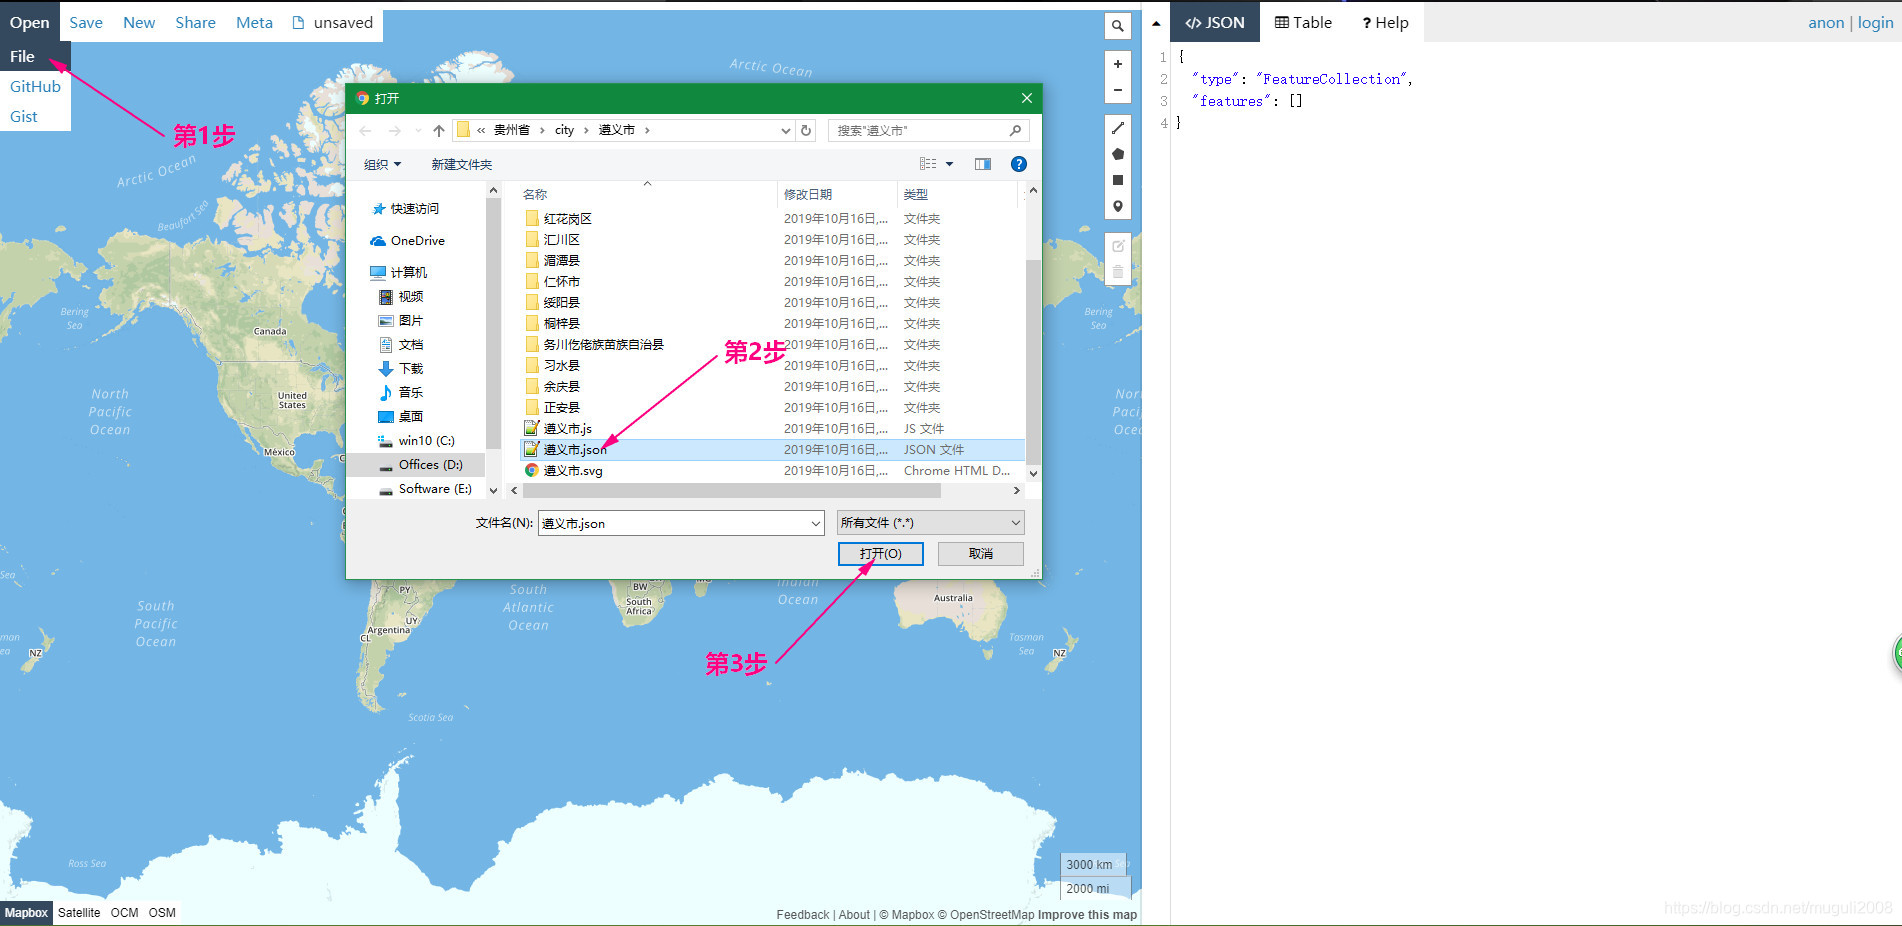This screenshot has width=1902, height=926.
Task: Switch base layer to OSM
Action: pos(162,913)
